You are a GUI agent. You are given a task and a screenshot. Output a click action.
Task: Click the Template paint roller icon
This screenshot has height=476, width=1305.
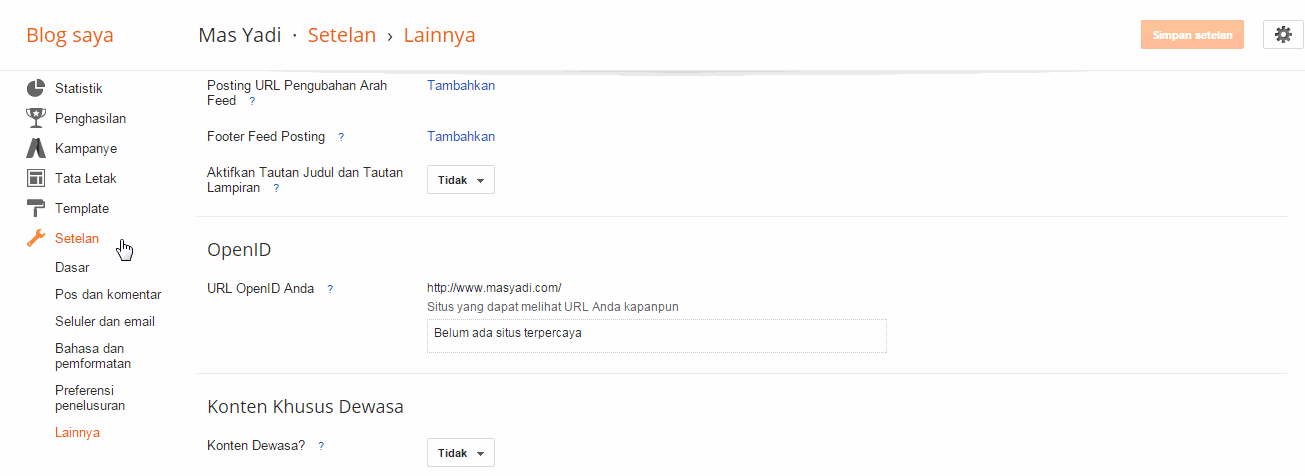tap(36, 208)
